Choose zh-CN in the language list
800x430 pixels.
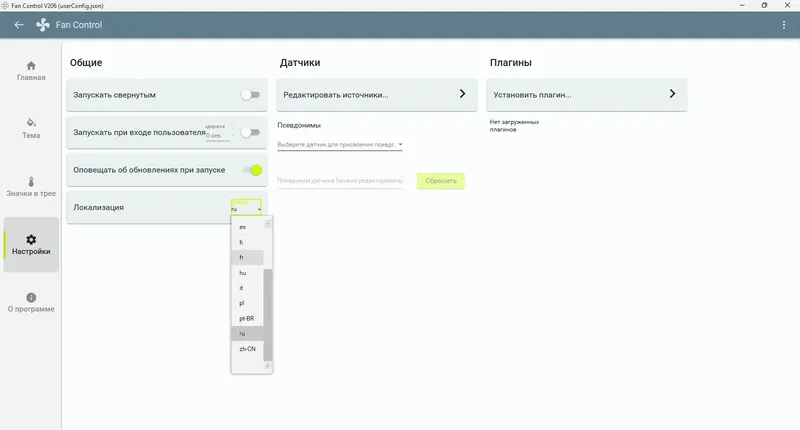247,349
